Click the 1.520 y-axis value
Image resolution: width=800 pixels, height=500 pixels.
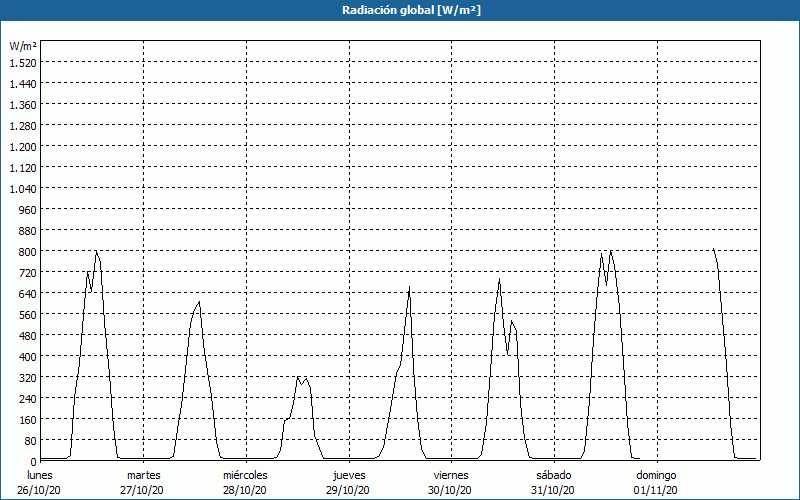coord(23,63)
